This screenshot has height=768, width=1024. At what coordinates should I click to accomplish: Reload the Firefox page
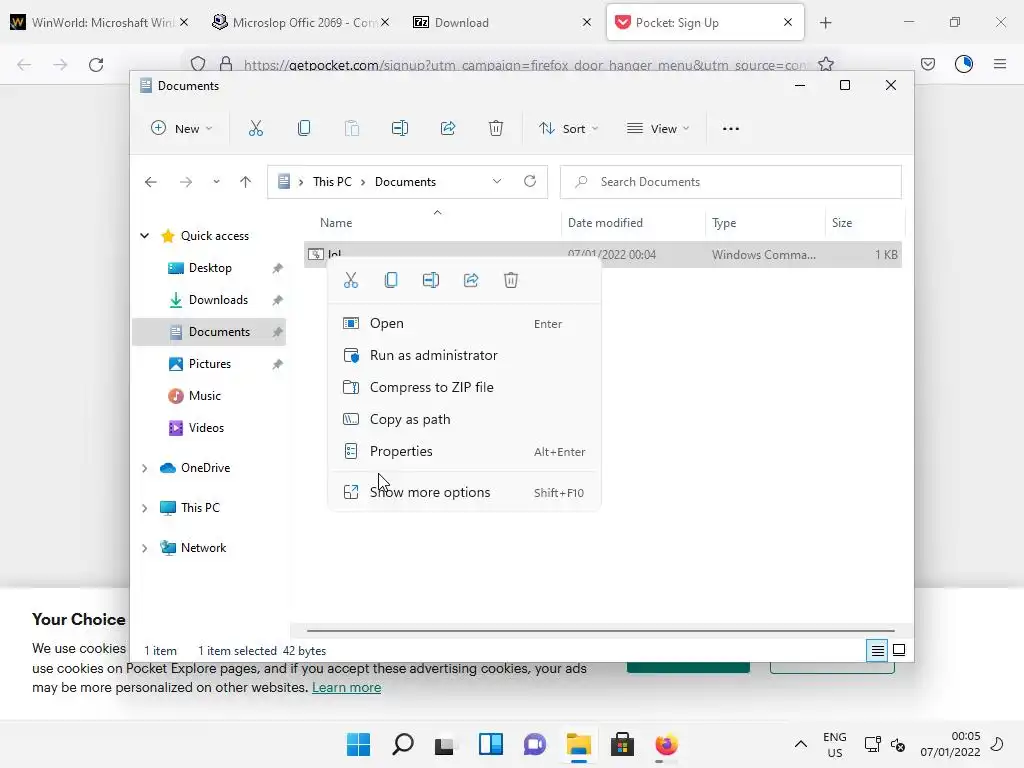coord(96,64)
